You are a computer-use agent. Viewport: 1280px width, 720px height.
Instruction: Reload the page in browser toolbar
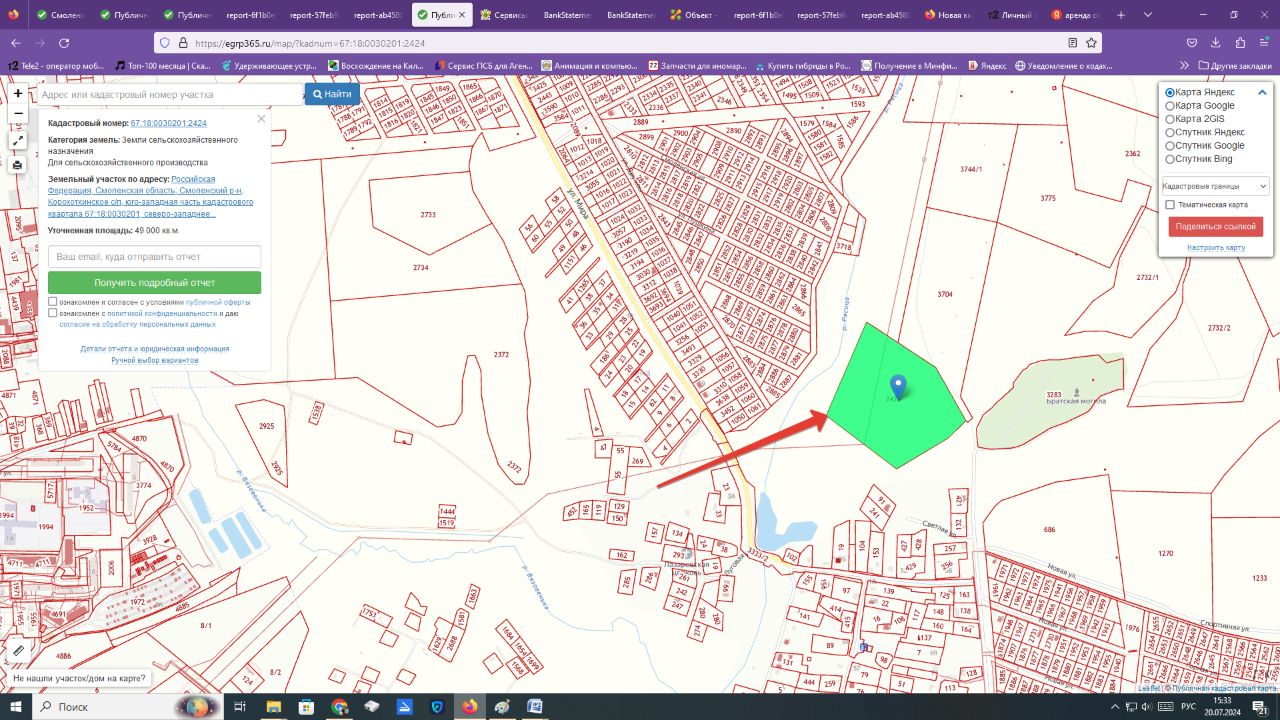point(64,43)
